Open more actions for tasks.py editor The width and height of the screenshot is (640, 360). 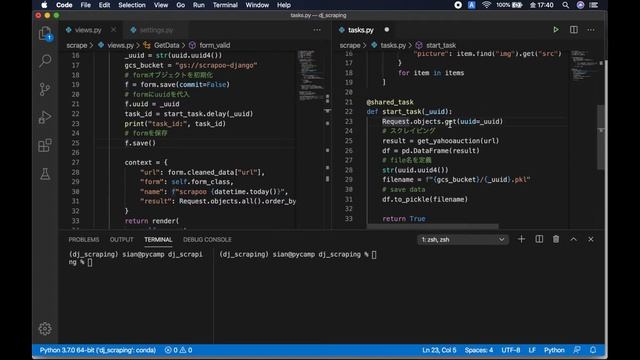click(x=591, y=30)
